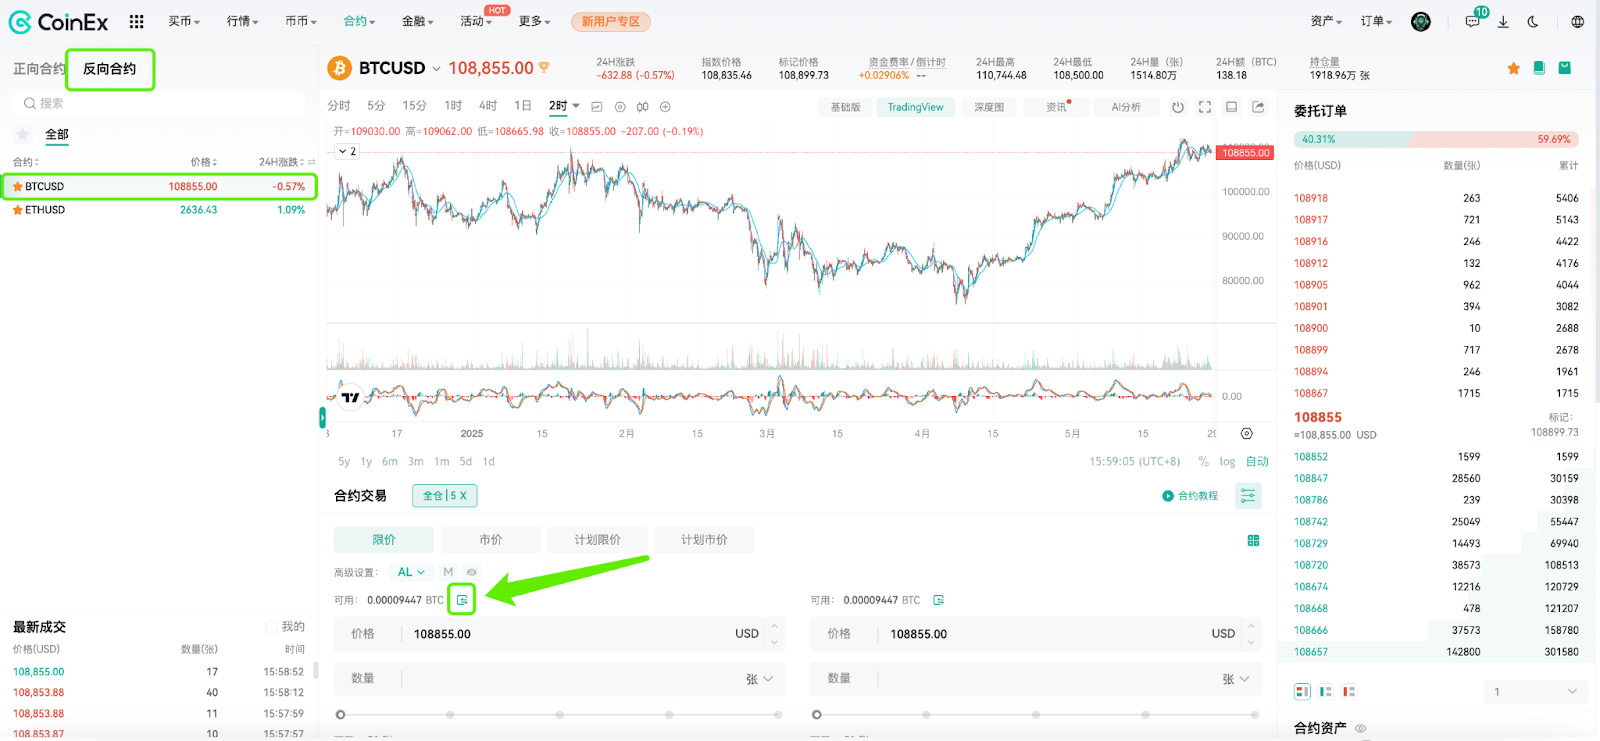Click the chart layout panel icon

point(1232,107)
